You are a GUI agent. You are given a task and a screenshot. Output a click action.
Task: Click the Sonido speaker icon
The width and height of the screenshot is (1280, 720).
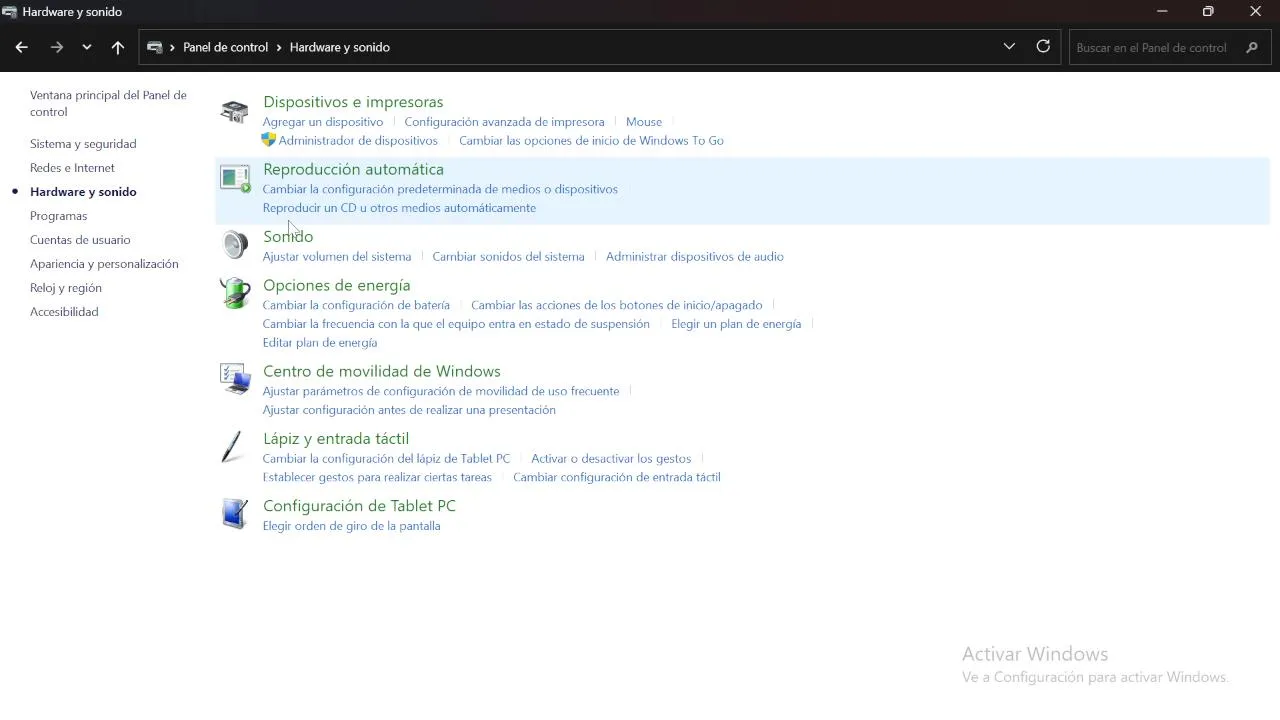(234, 245)
